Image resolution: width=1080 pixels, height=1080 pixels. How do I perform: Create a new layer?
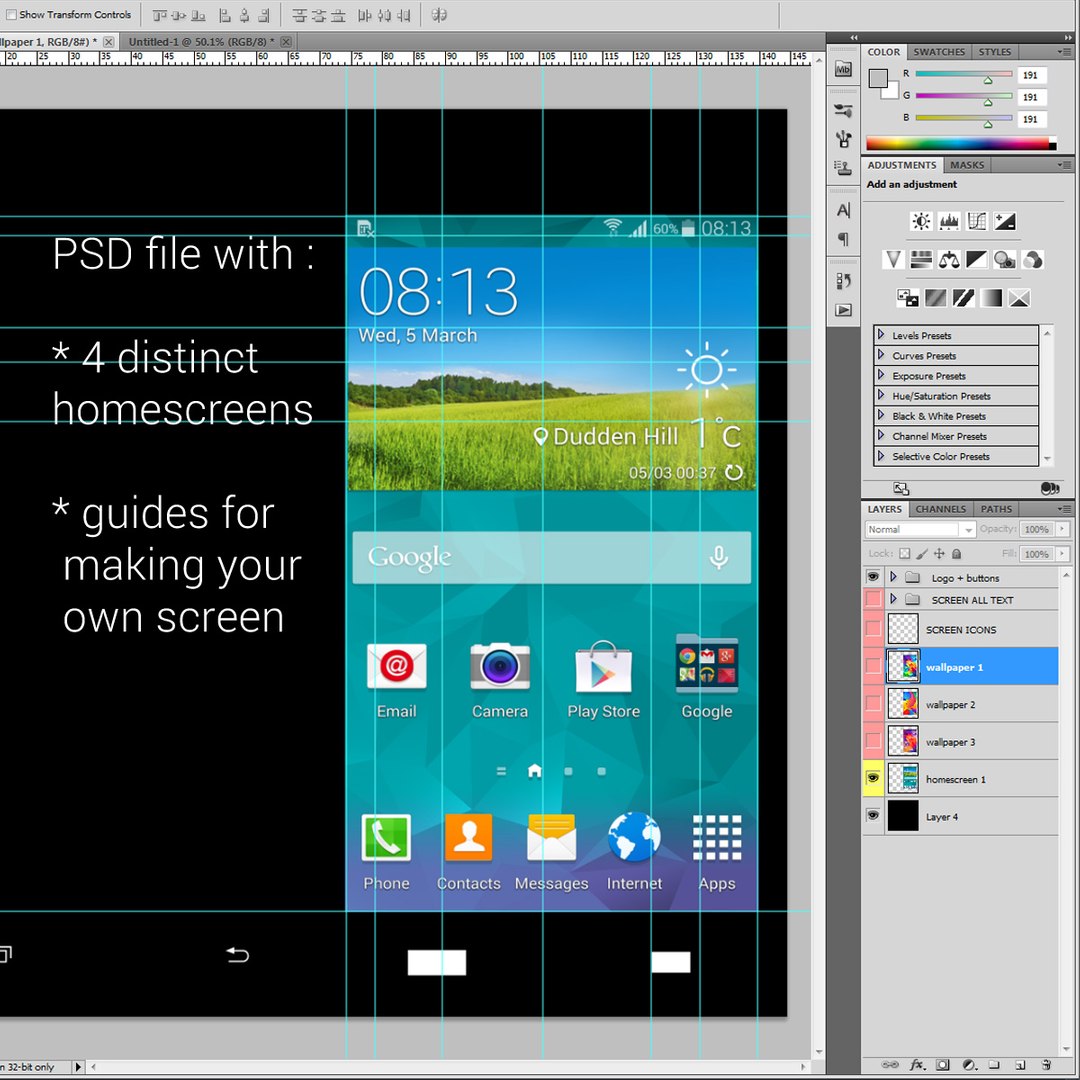coord(1020,1065)
